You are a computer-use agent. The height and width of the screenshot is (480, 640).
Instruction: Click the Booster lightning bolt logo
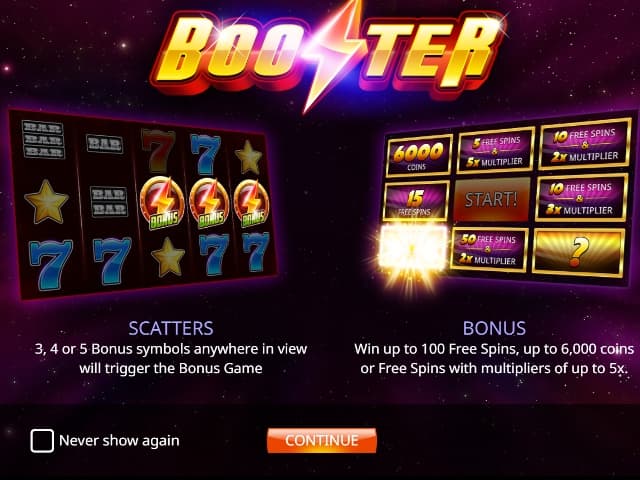click(x=328, y=51)
